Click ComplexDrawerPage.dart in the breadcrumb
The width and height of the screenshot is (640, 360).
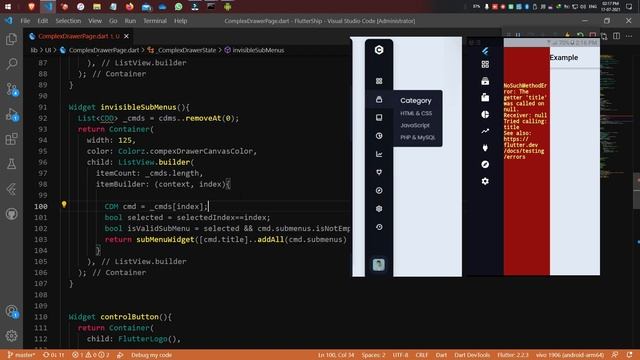pyautogui.click(x=104, y=50)
